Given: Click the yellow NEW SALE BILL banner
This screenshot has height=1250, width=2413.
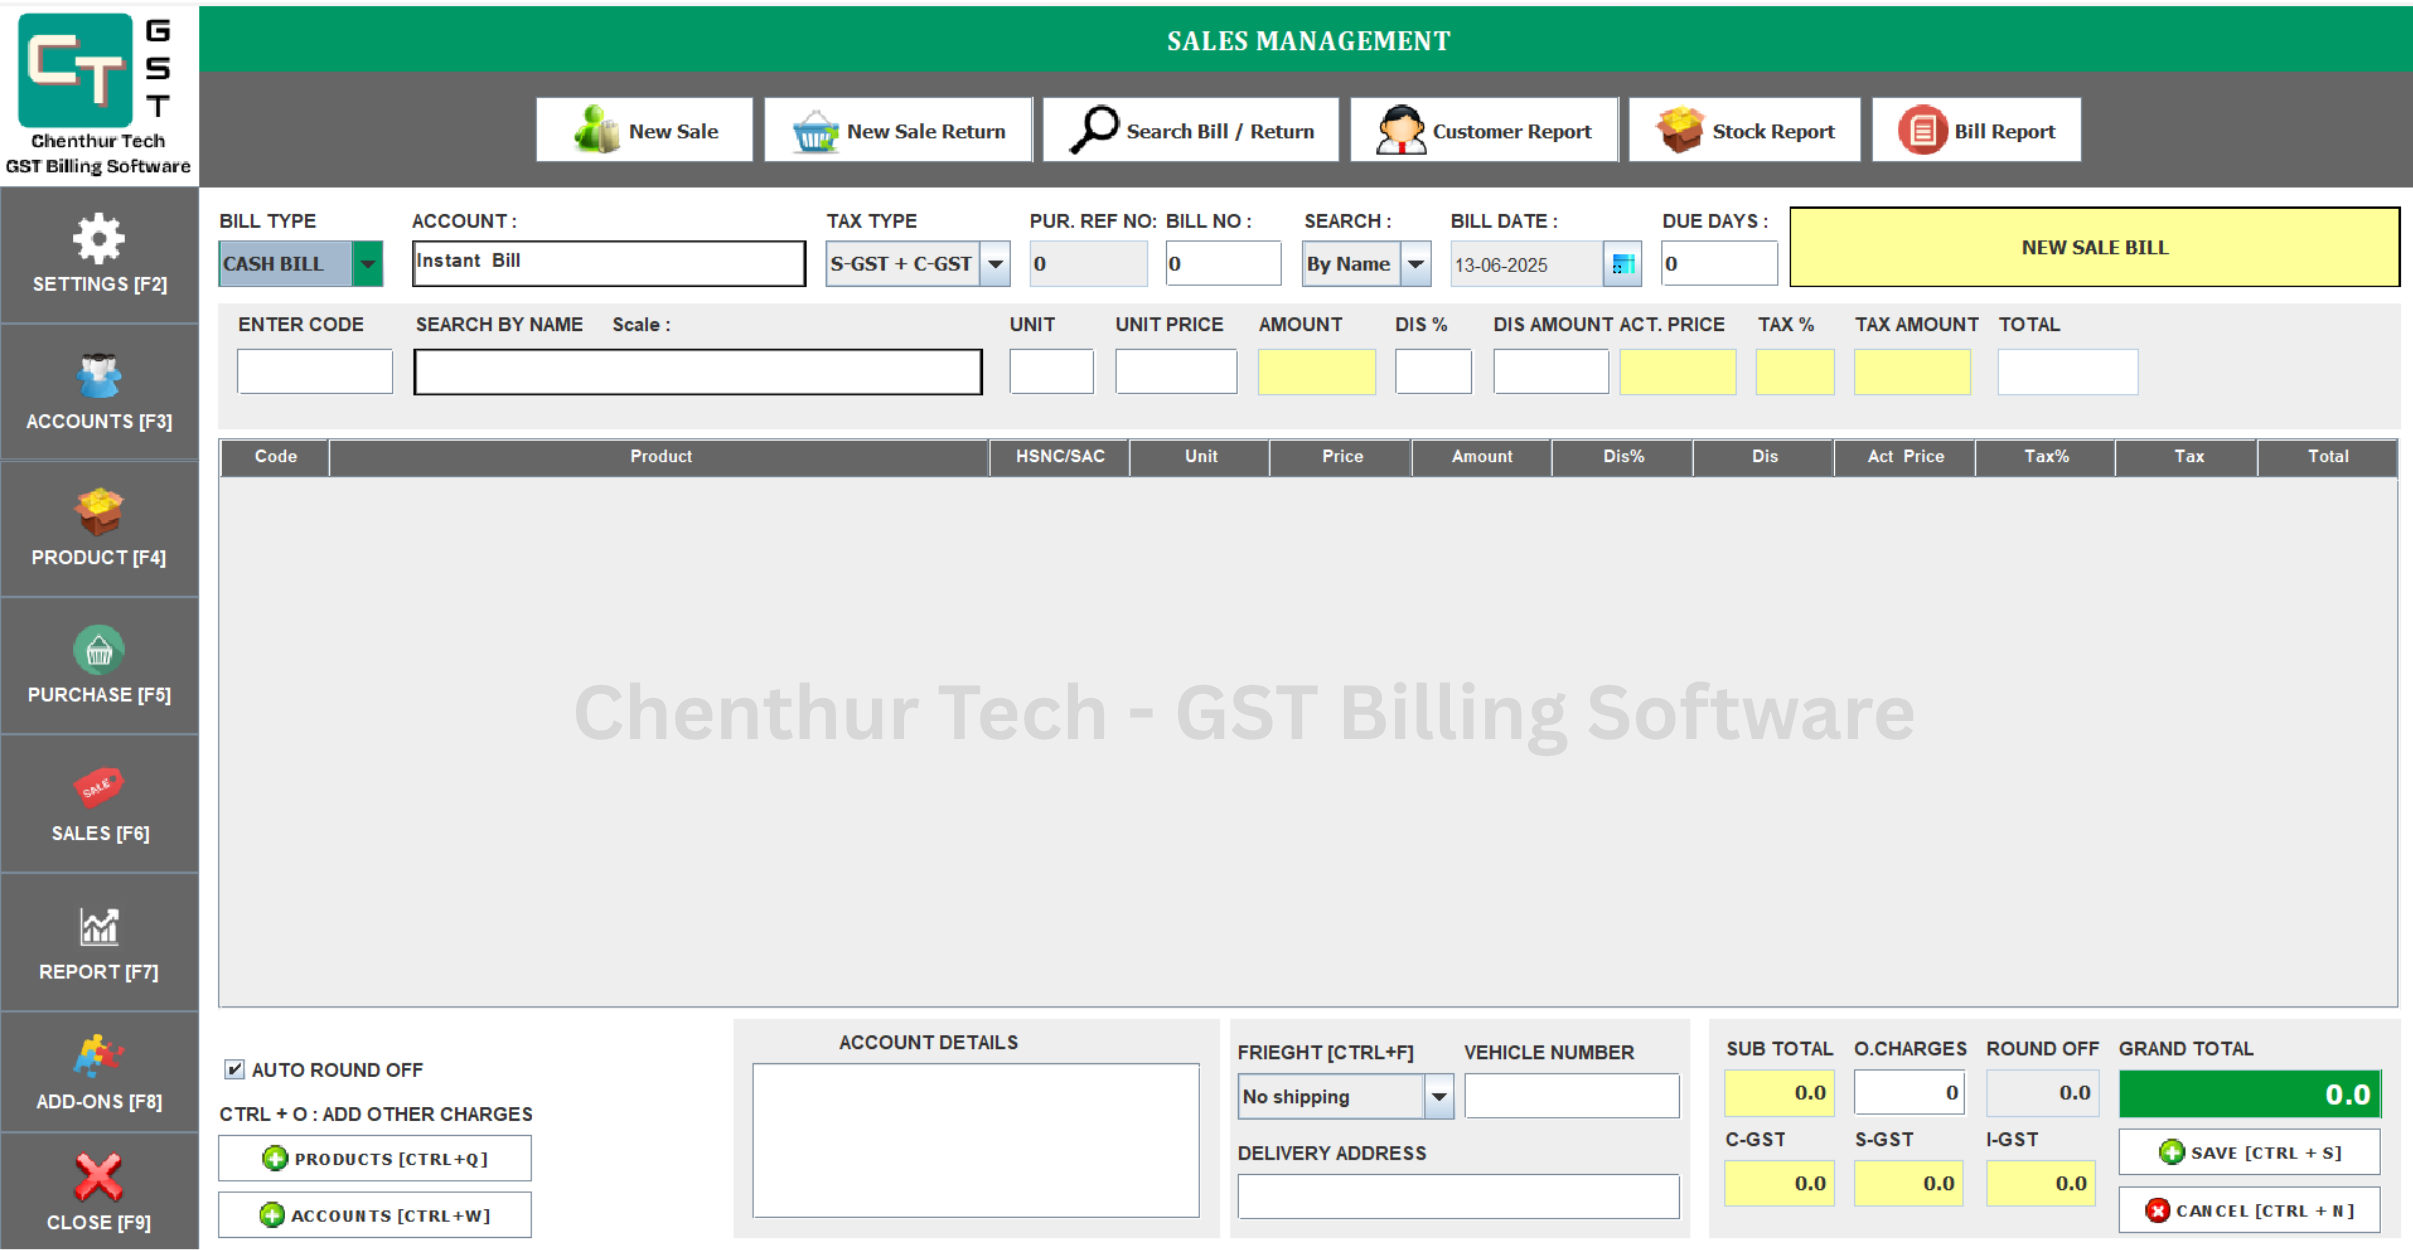Looking at the screenshot, I should (x=2094, y=247).
